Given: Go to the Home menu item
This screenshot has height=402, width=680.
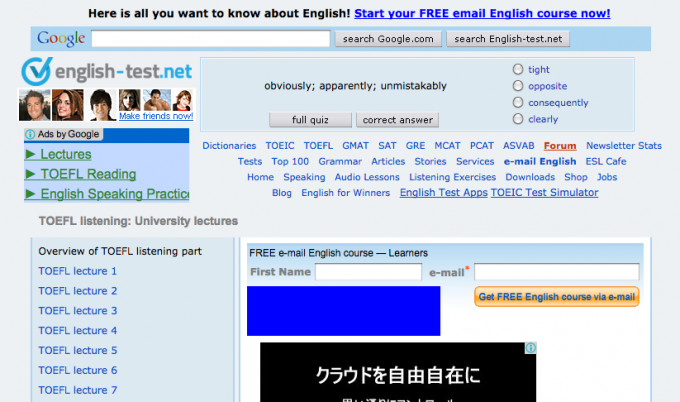Looking at the screenshot, I should (260, 177).
